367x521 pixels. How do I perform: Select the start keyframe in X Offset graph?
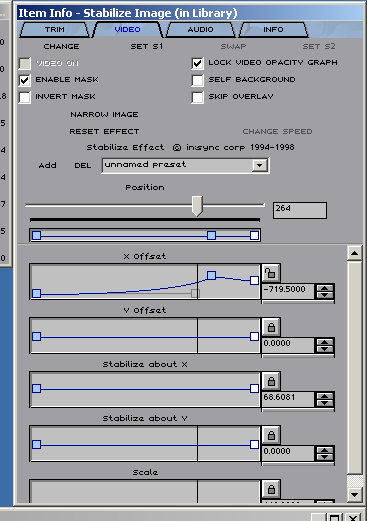tap(37, 293)
